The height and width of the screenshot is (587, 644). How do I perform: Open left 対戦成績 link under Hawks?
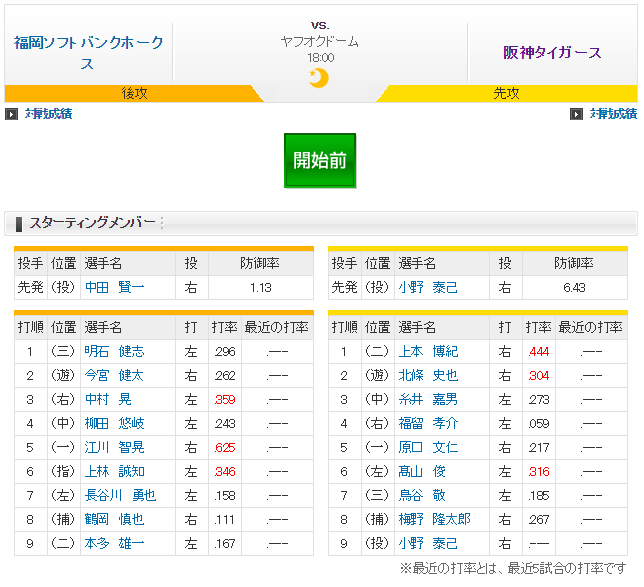click(x=48, y=114)
